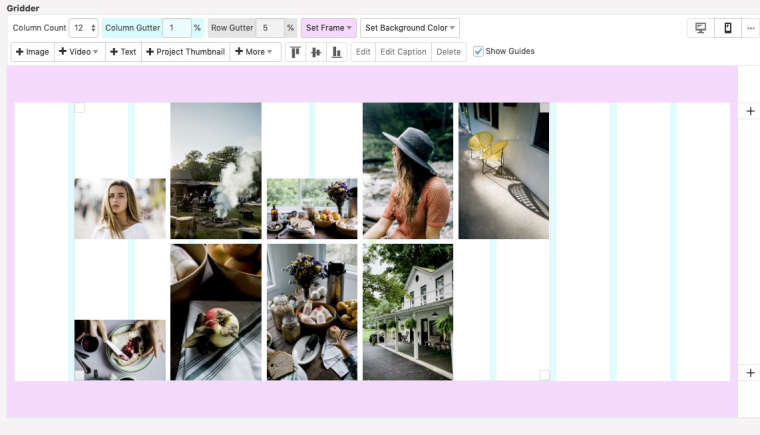Switch to mobile phone preview icon
The image size is (760, 435).
[727, 28]
